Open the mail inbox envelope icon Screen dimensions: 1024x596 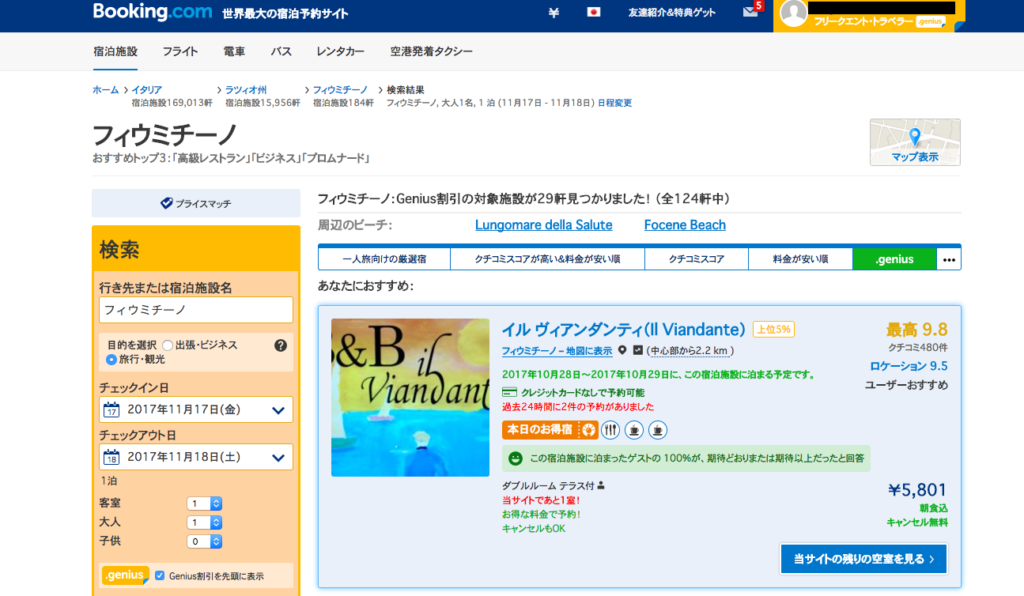[x=750, y=13]
